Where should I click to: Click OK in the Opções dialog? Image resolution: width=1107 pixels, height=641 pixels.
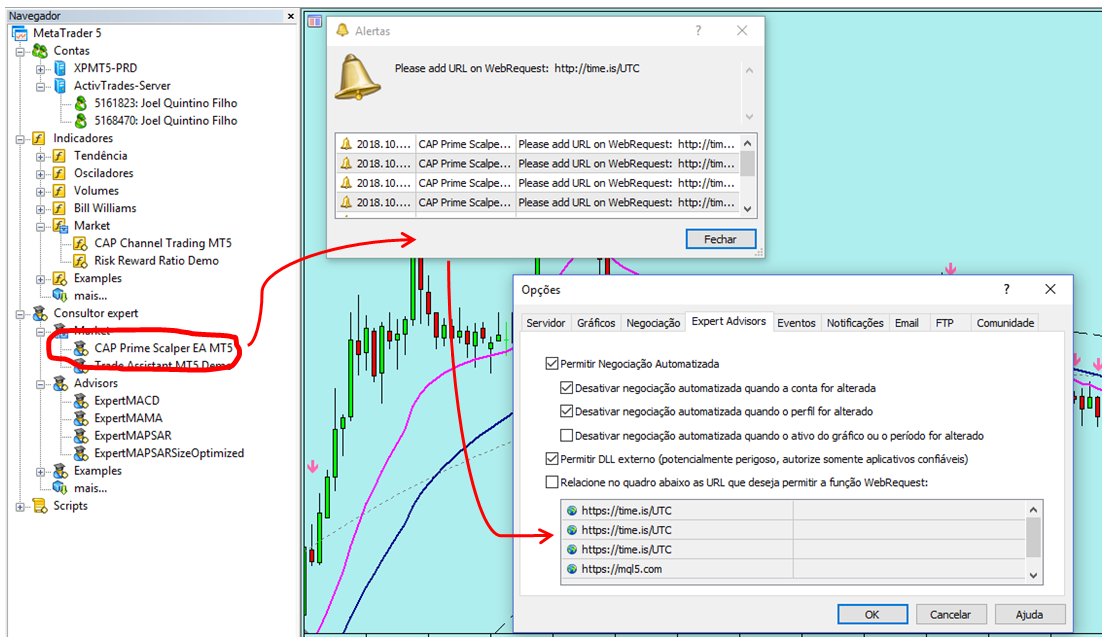(872, 614)
